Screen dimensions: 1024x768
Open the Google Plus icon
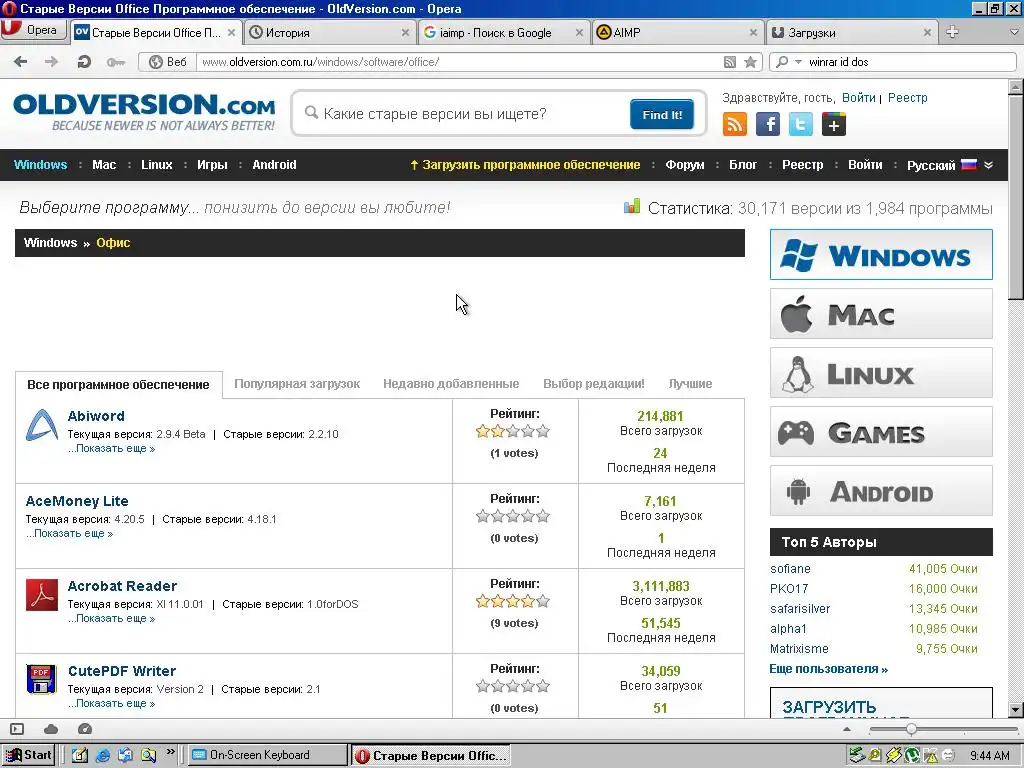(834, 124)
